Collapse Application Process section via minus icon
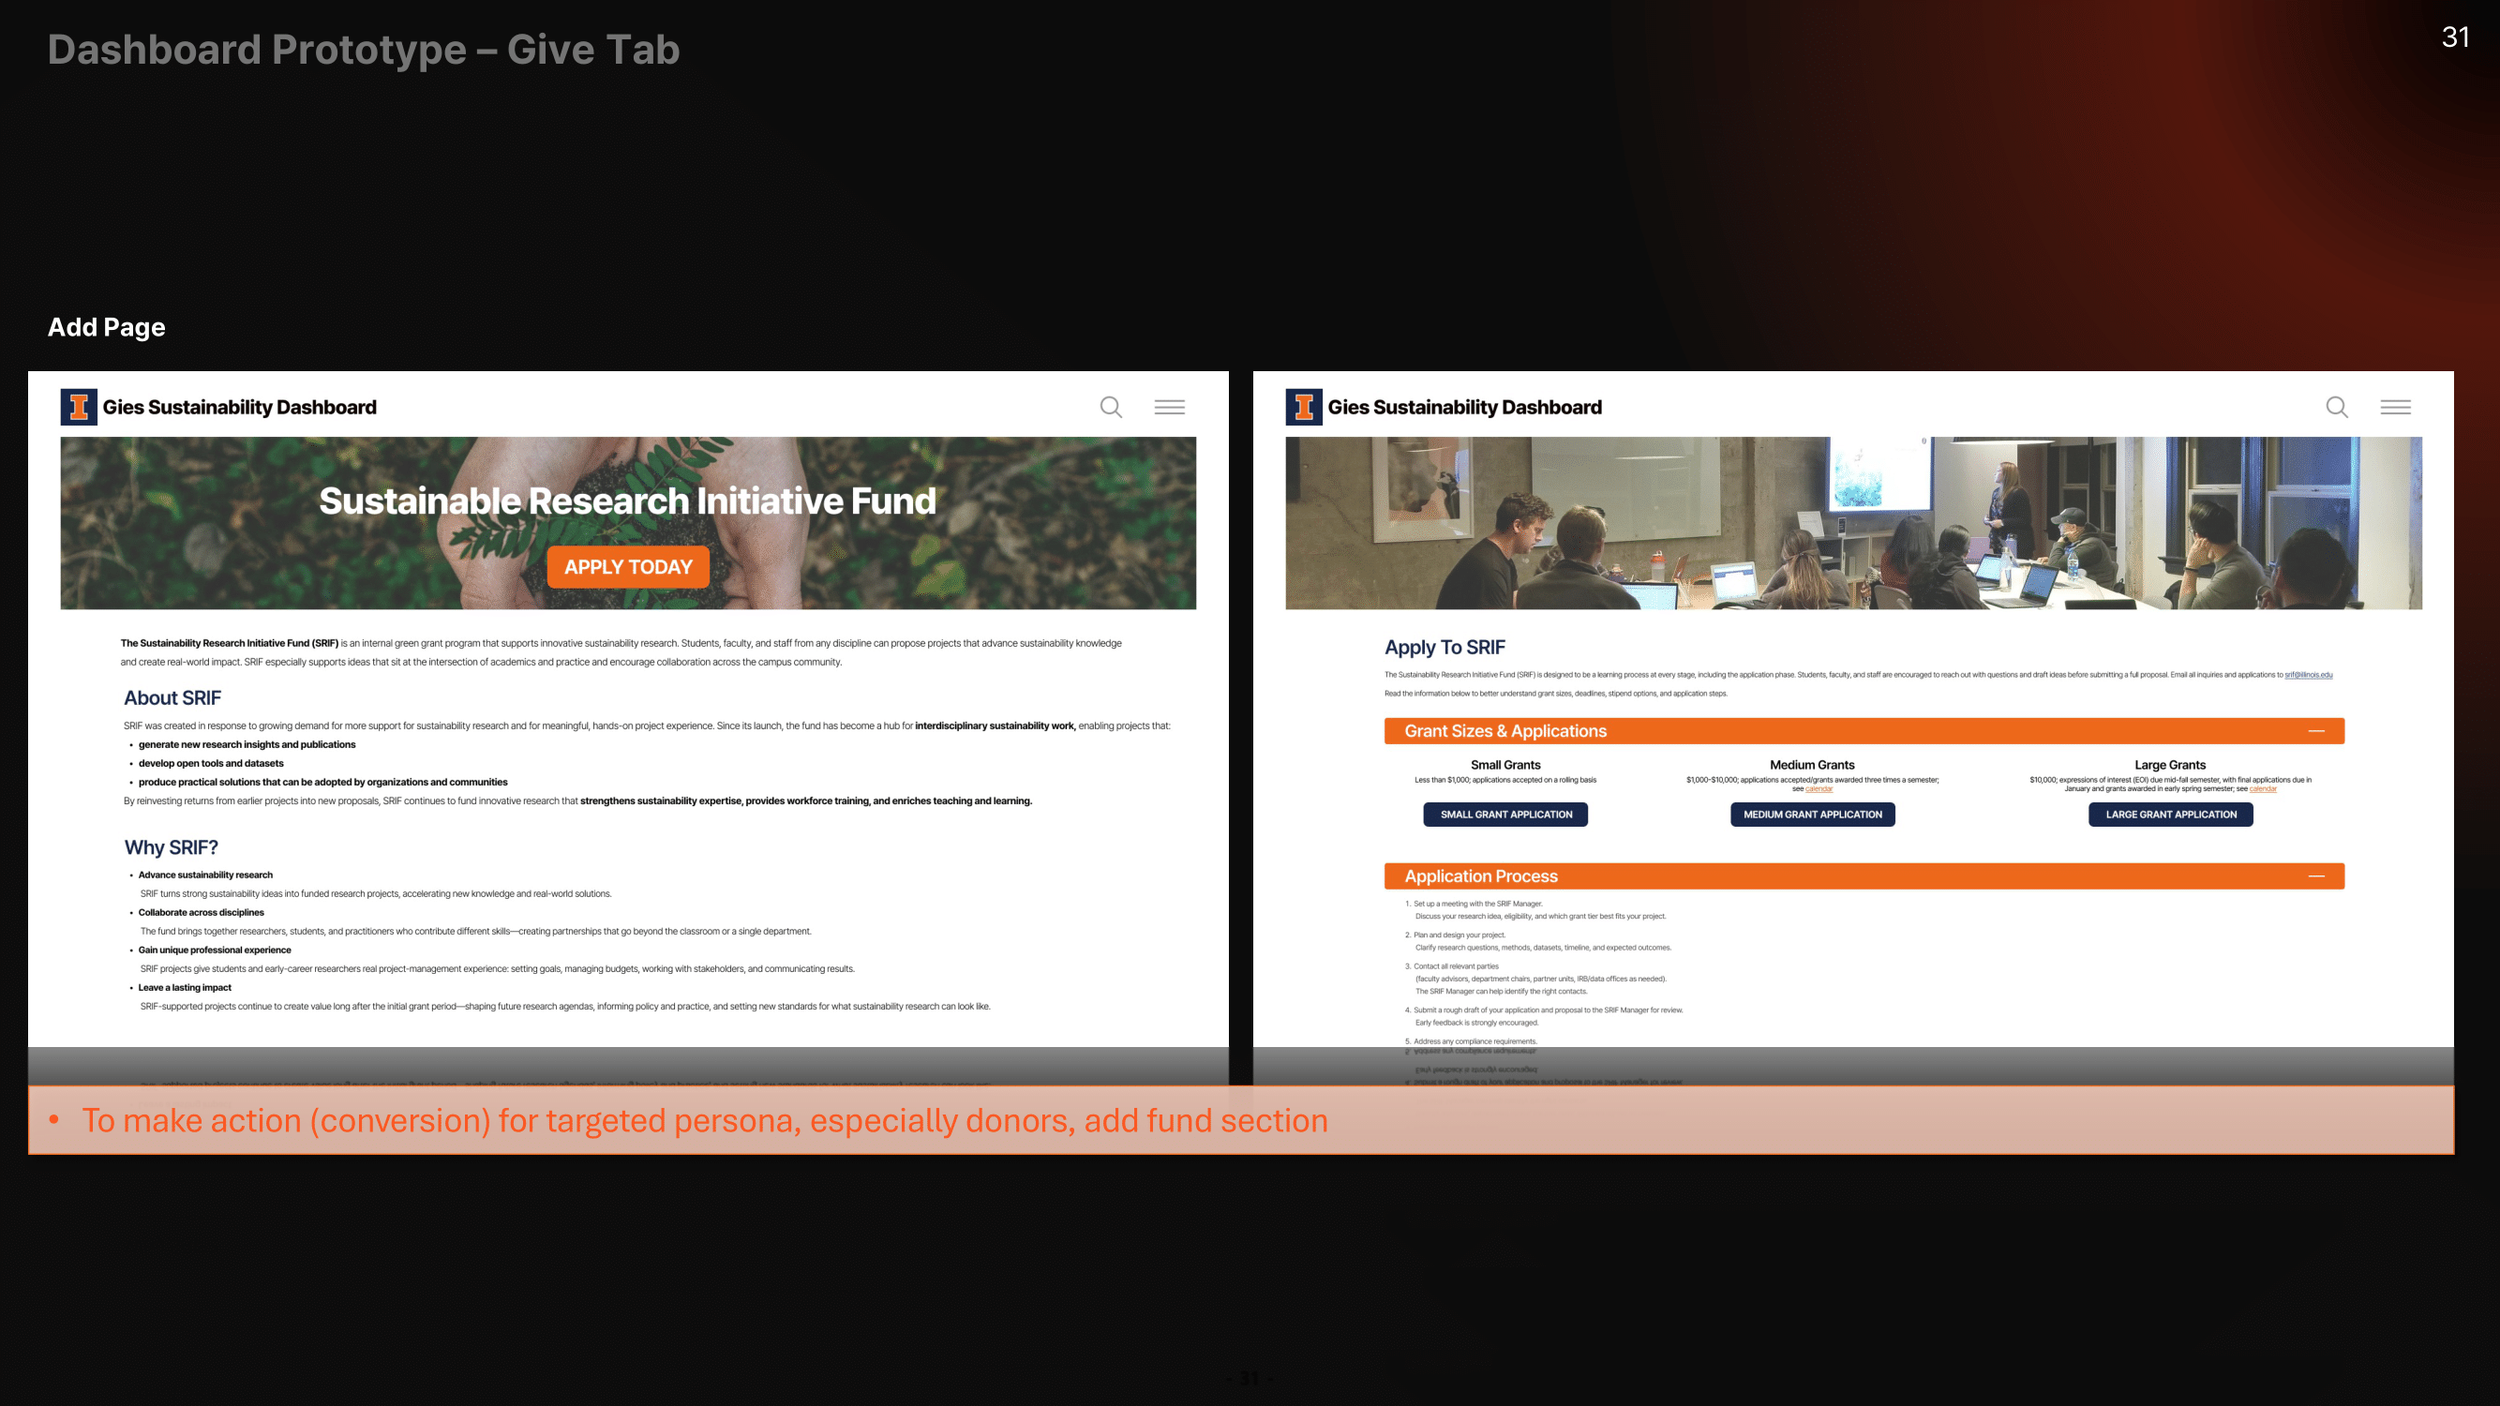Viewport: 2500px width, 1406px height. pos(2316,876)
